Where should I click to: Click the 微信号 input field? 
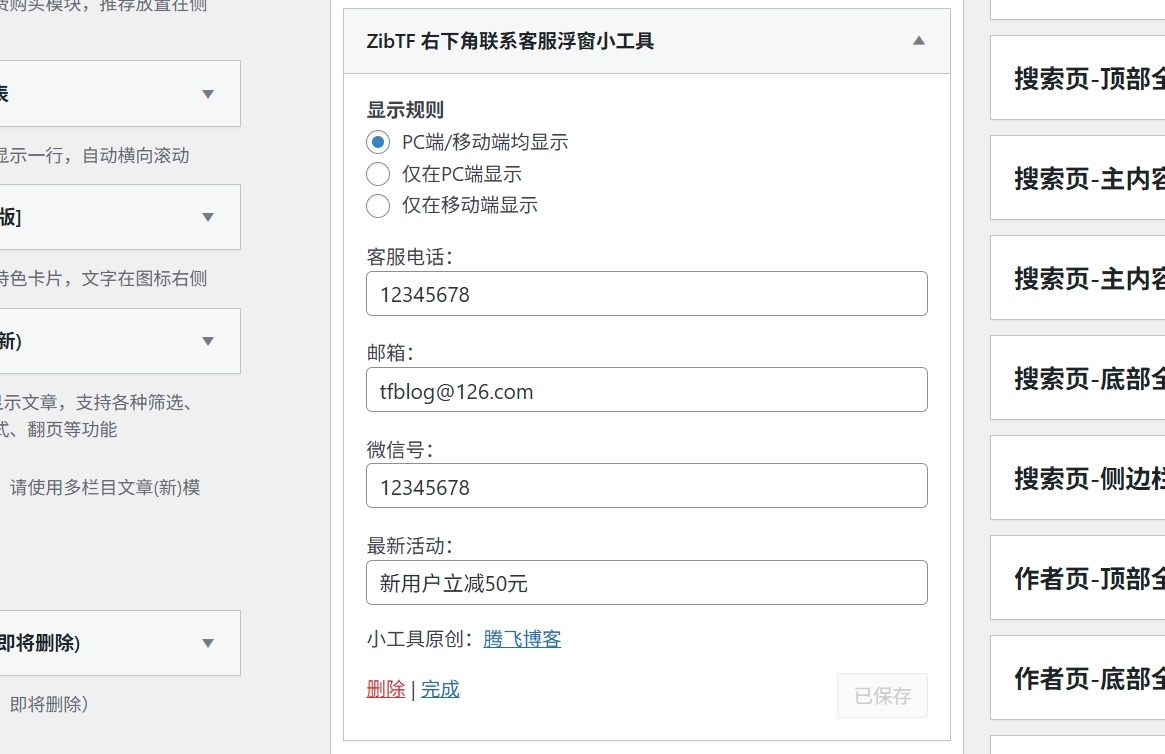647,486
